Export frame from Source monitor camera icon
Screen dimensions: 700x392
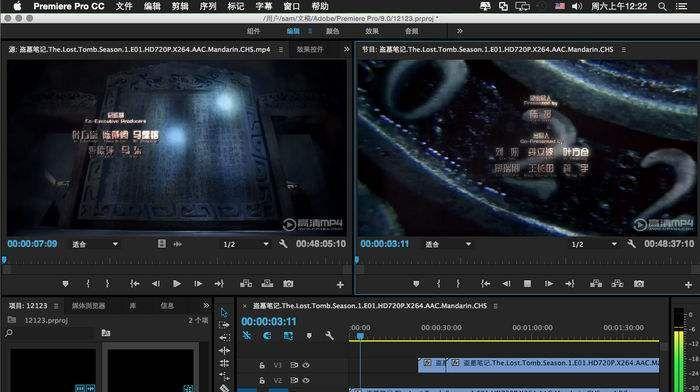[x=288, y=284]
